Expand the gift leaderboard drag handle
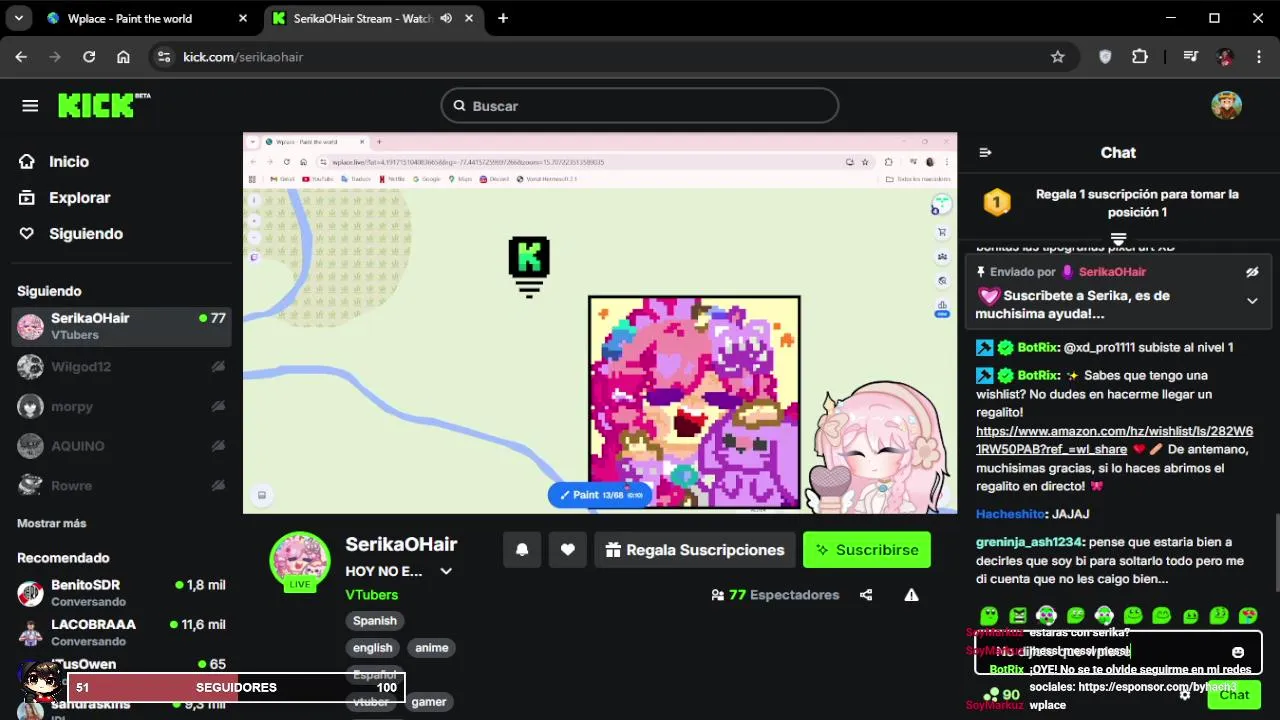1280x720 pixels. 1118,238
